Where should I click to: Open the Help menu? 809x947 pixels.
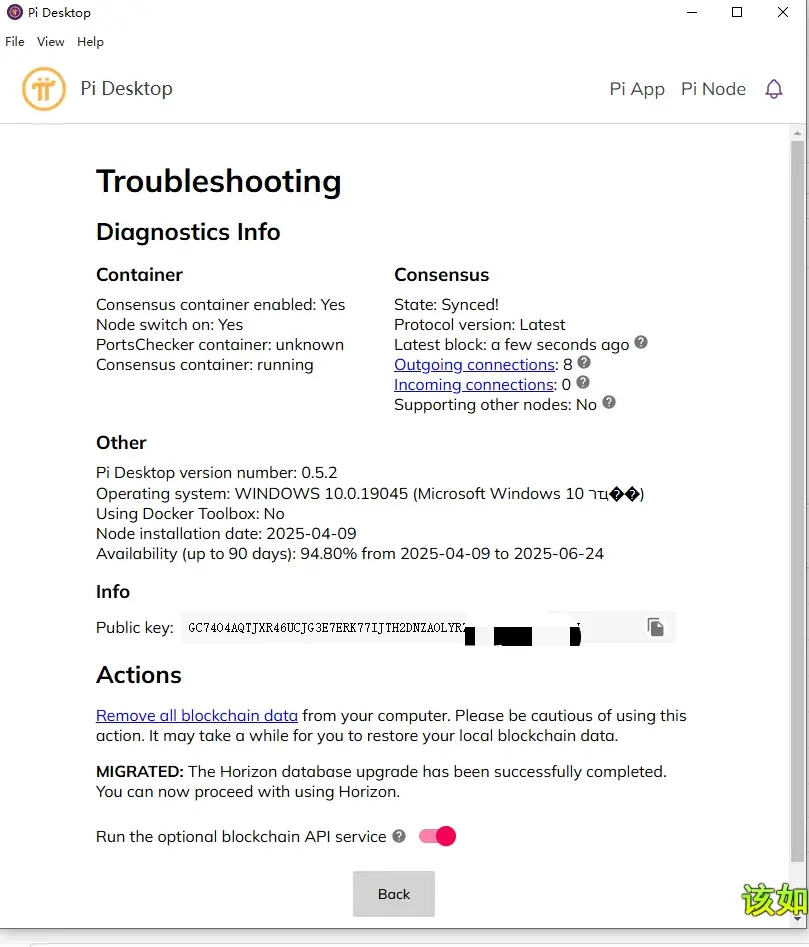tap(91, 42)
